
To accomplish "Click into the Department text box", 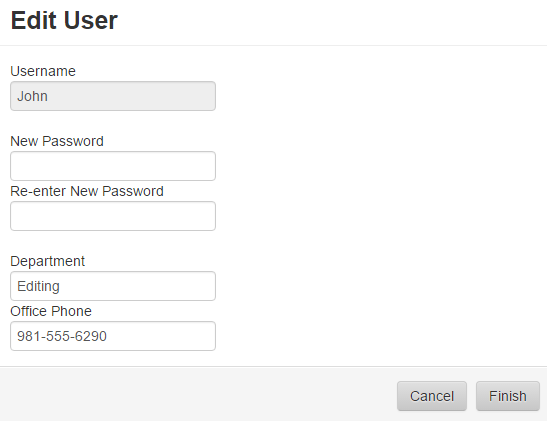I will tap(113, 286).
